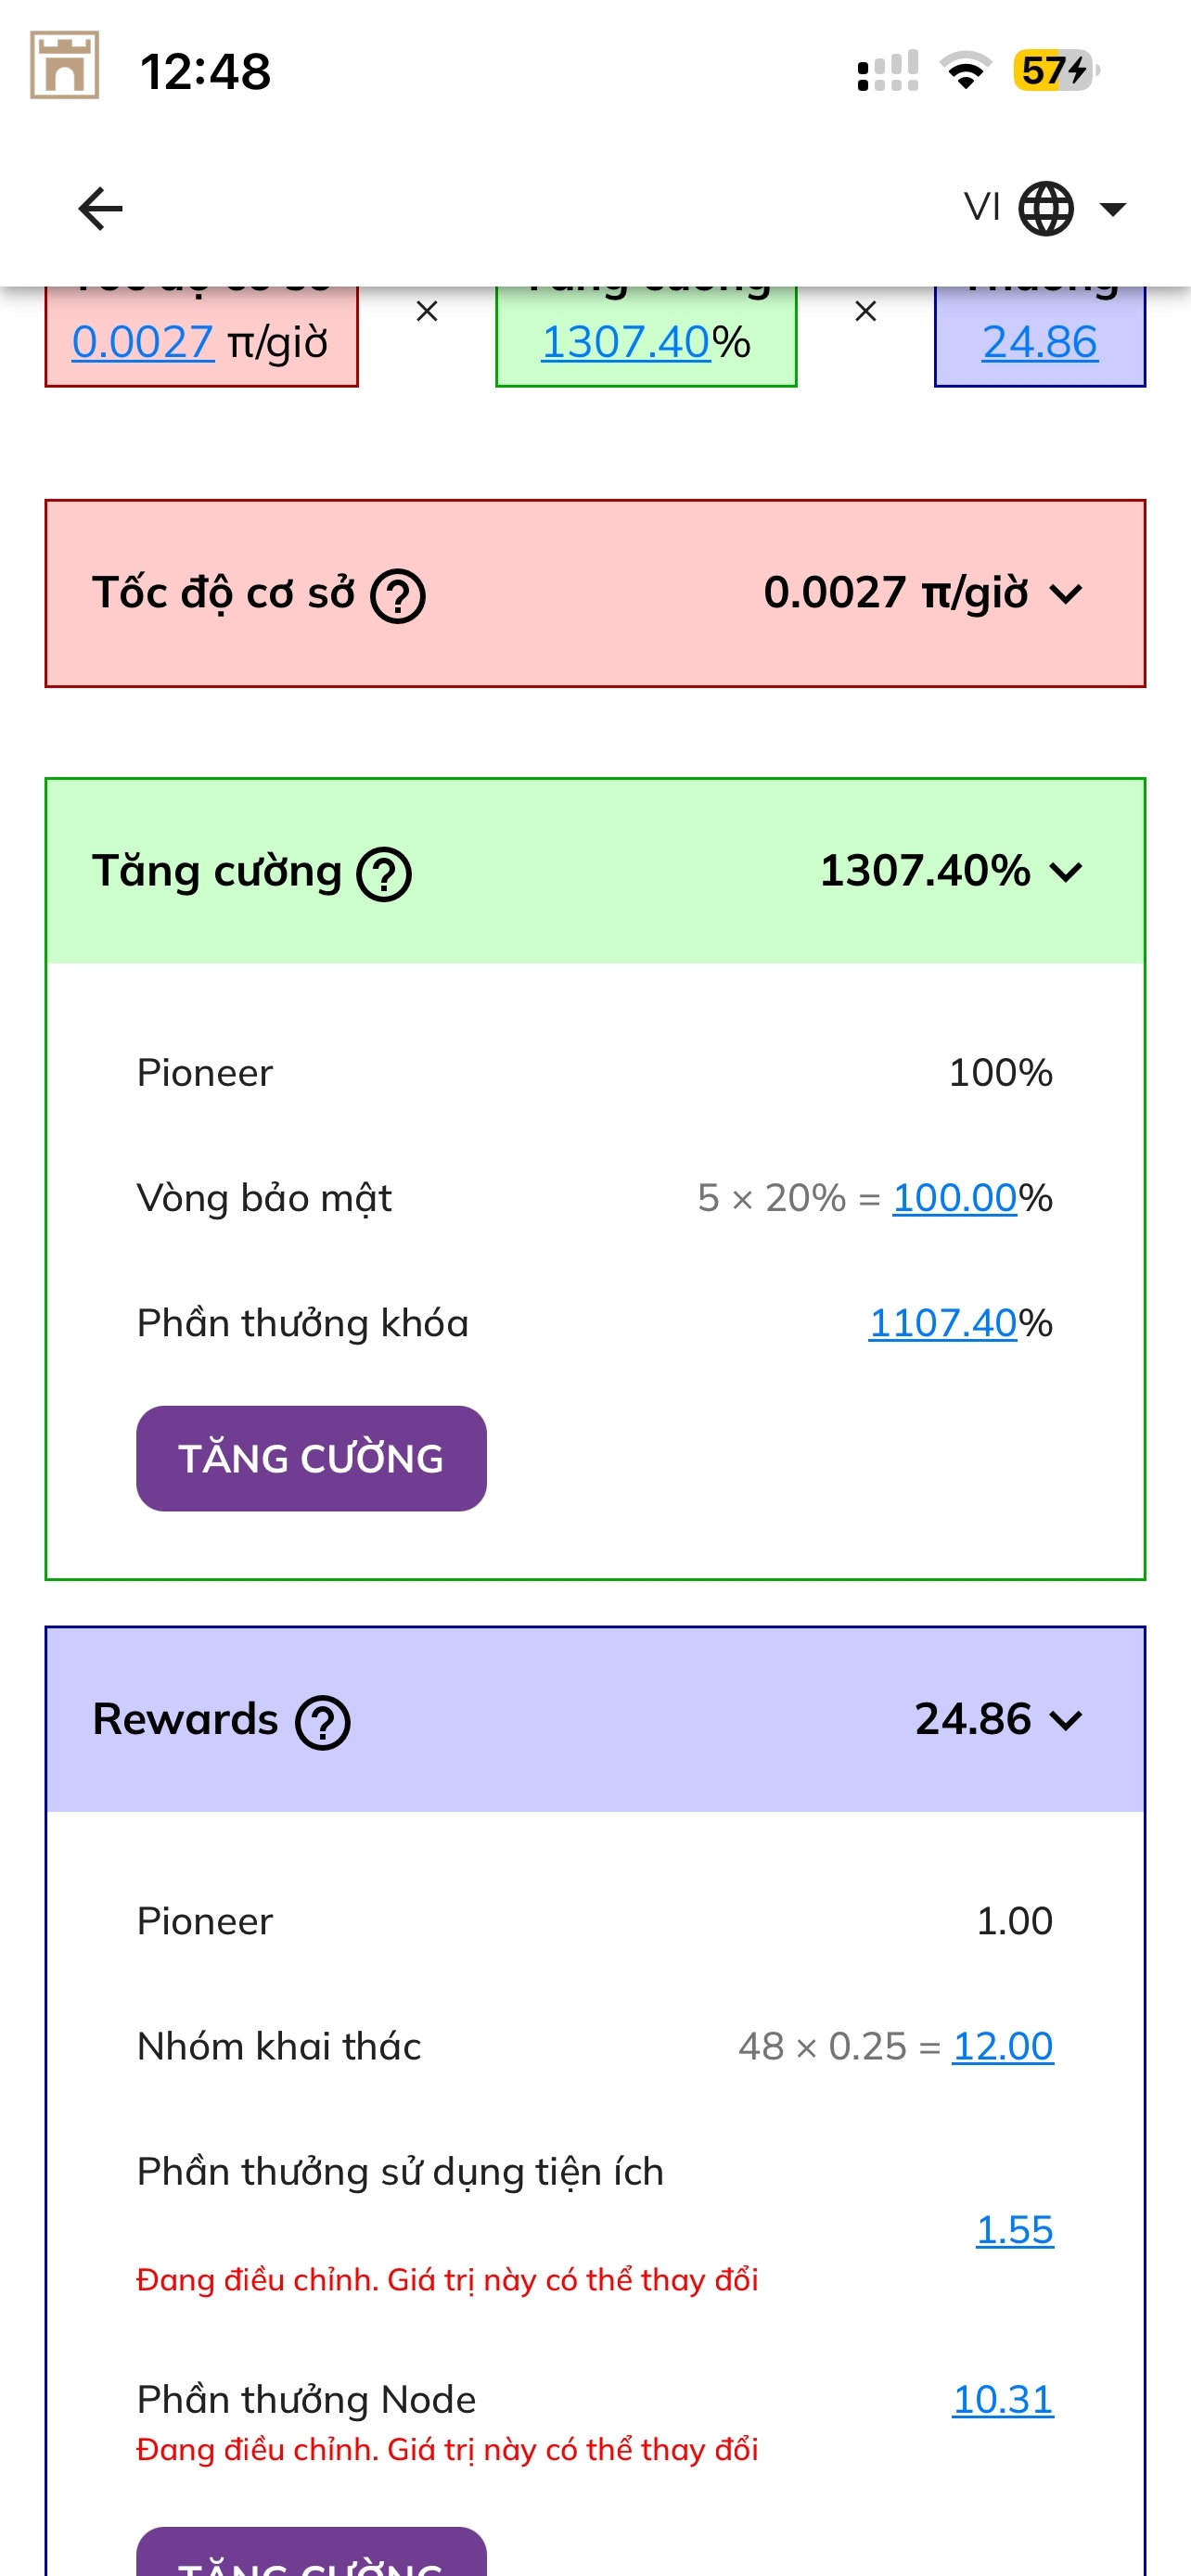Tap the 1.55 utility usage reward link

1014,2229
